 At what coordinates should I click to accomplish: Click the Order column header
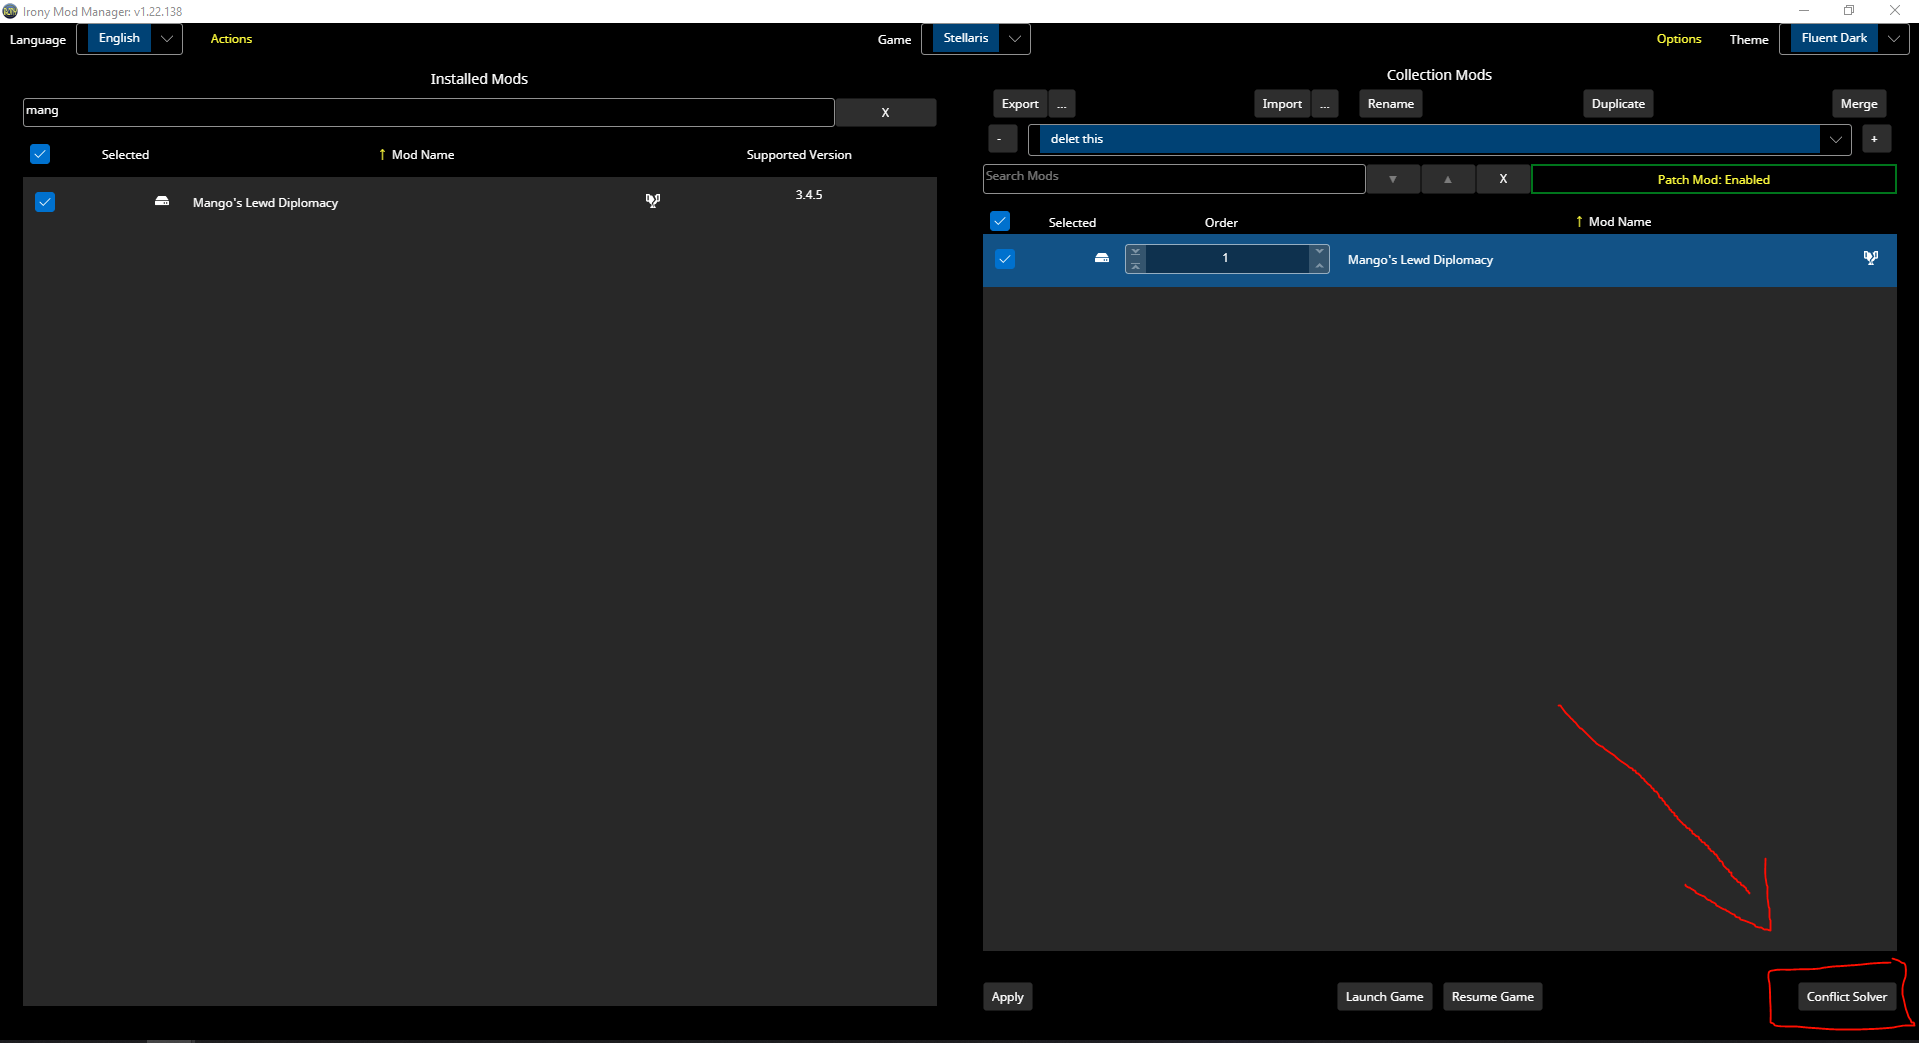coord(1221,223)
